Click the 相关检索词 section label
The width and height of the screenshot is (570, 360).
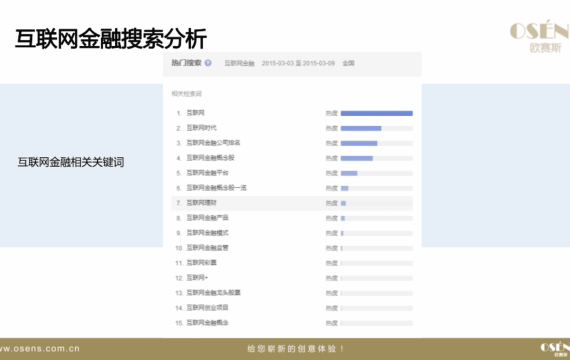point(186,94)
